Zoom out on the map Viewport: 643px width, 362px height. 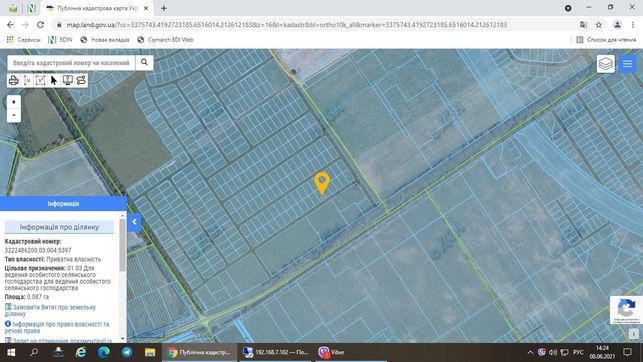pos(14,115)
